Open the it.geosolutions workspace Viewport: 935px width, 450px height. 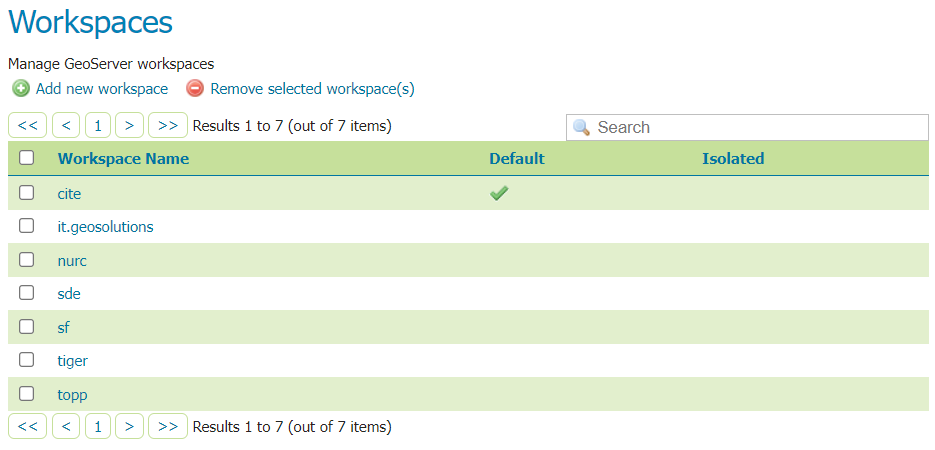105,227
